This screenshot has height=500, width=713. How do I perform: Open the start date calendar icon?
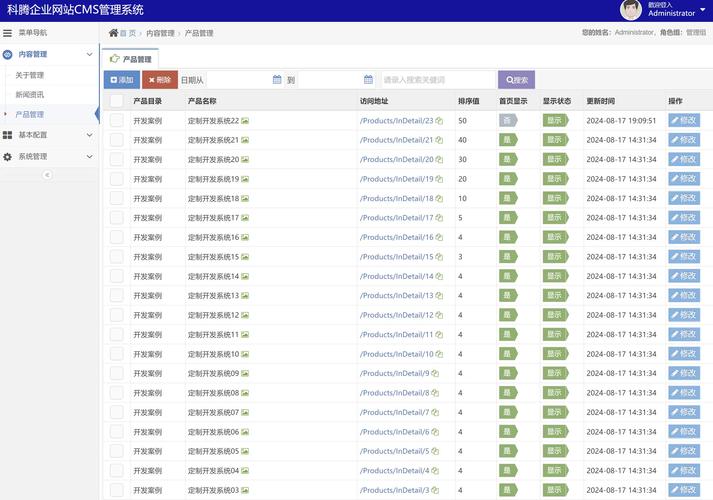(277, 80)
